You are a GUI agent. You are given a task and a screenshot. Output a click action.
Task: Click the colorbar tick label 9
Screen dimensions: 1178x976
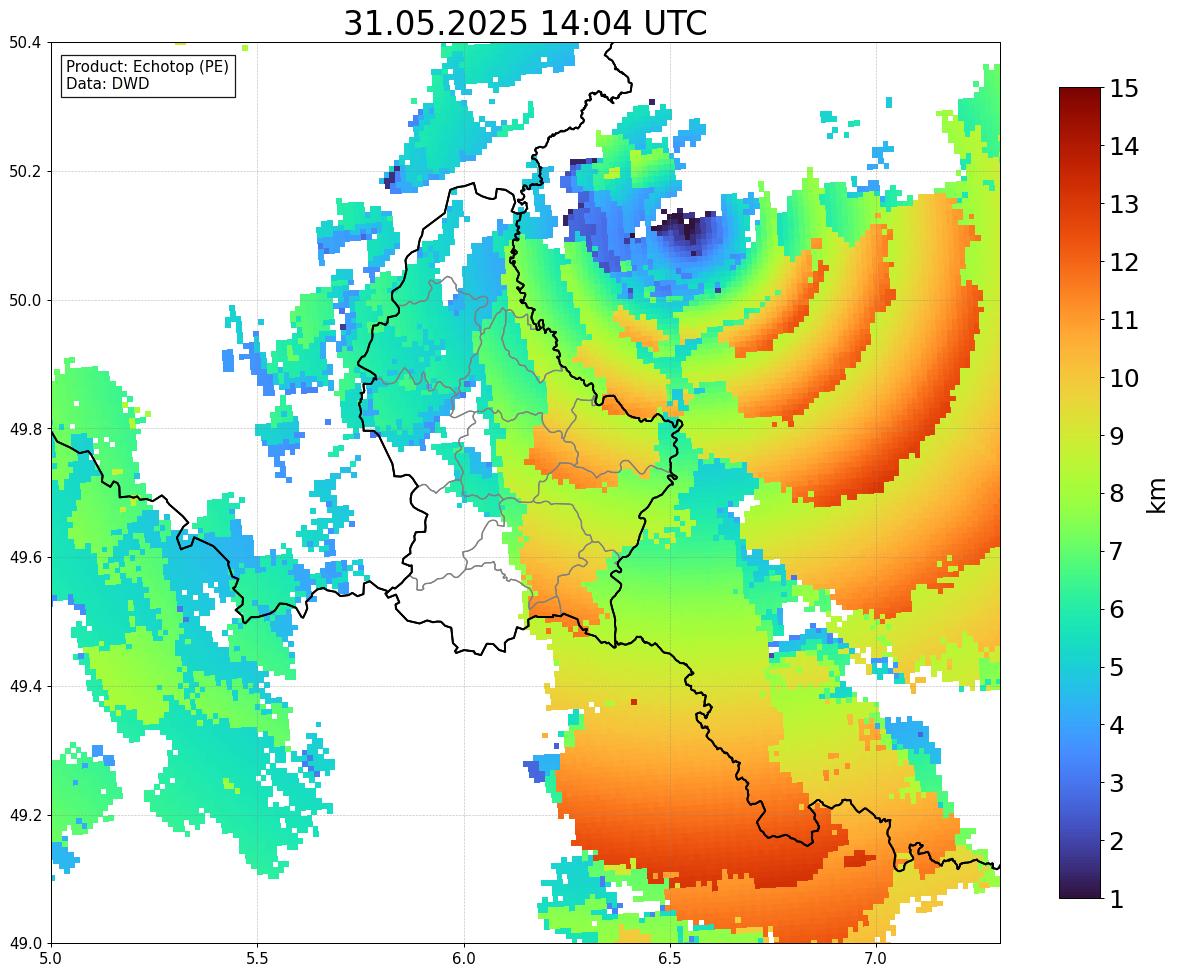[1116, 436]
